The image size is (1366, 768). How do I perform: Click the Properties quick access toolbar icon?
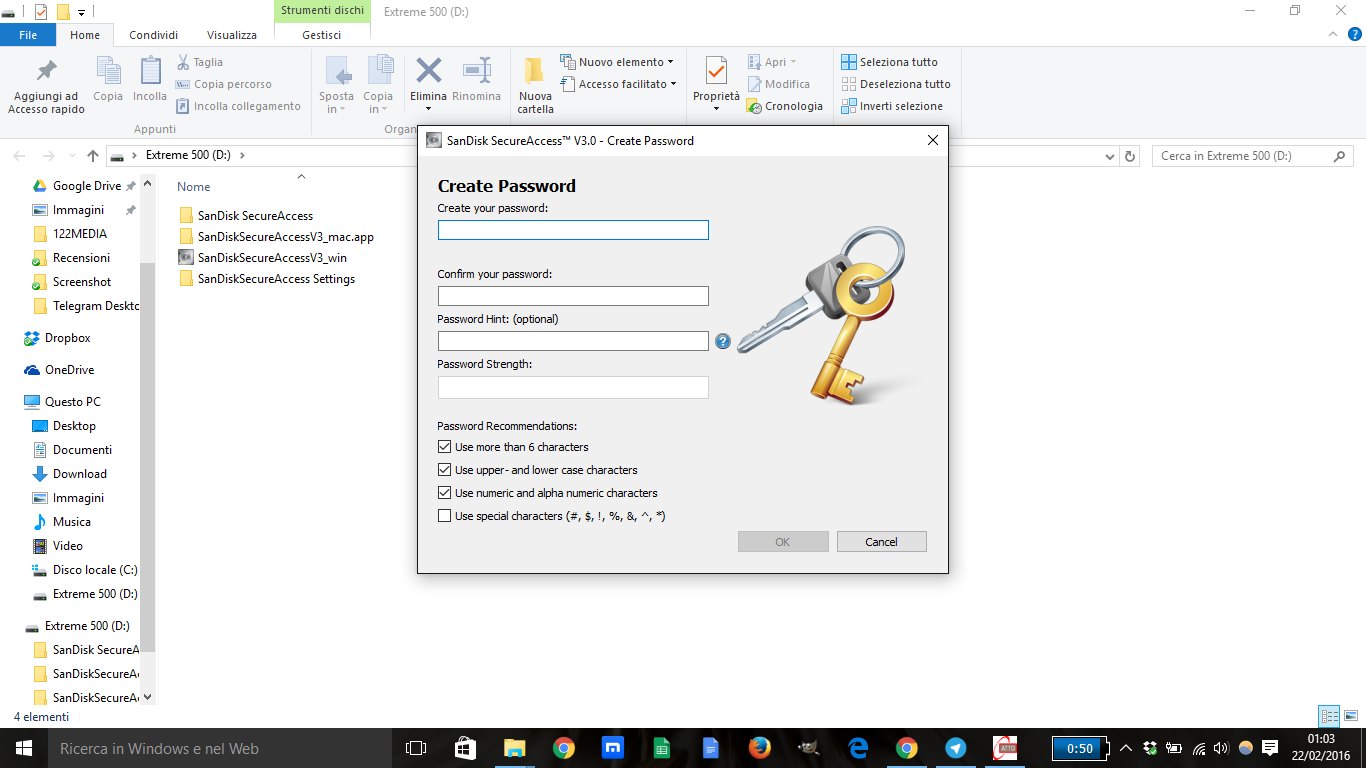coord(40,12)
